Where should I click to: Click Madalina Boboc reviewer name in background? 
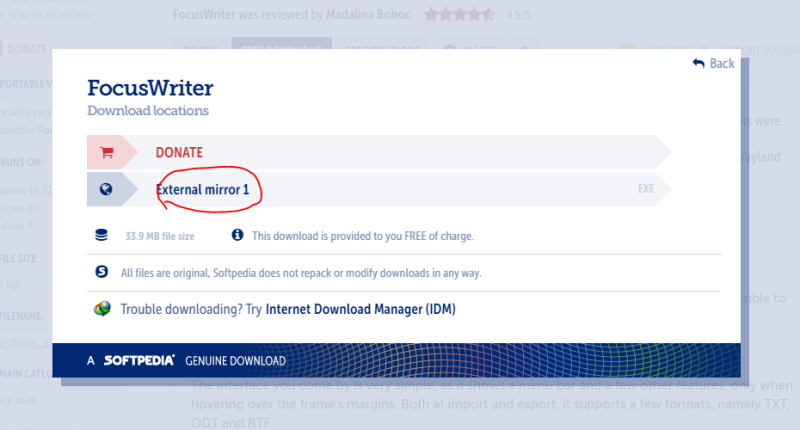coord(368,14)
